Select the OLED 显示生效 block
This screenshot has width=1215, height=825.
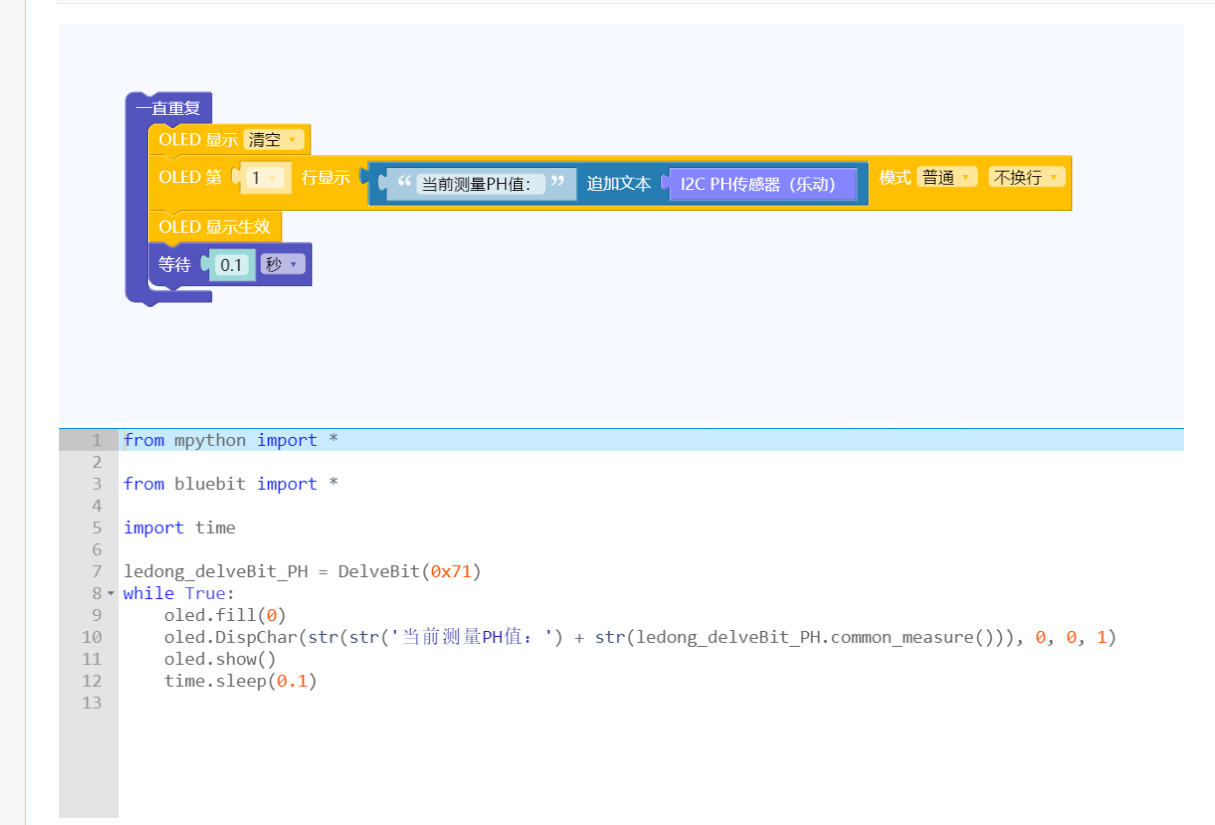[214, 227]
